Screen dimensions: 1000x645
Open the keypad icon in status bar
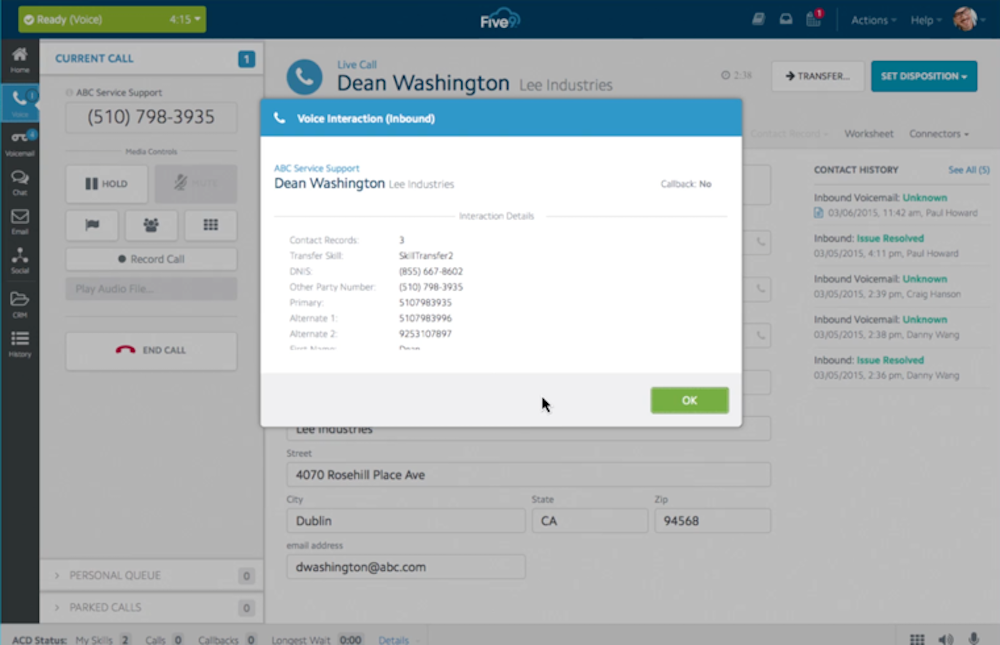pos(917,639)
